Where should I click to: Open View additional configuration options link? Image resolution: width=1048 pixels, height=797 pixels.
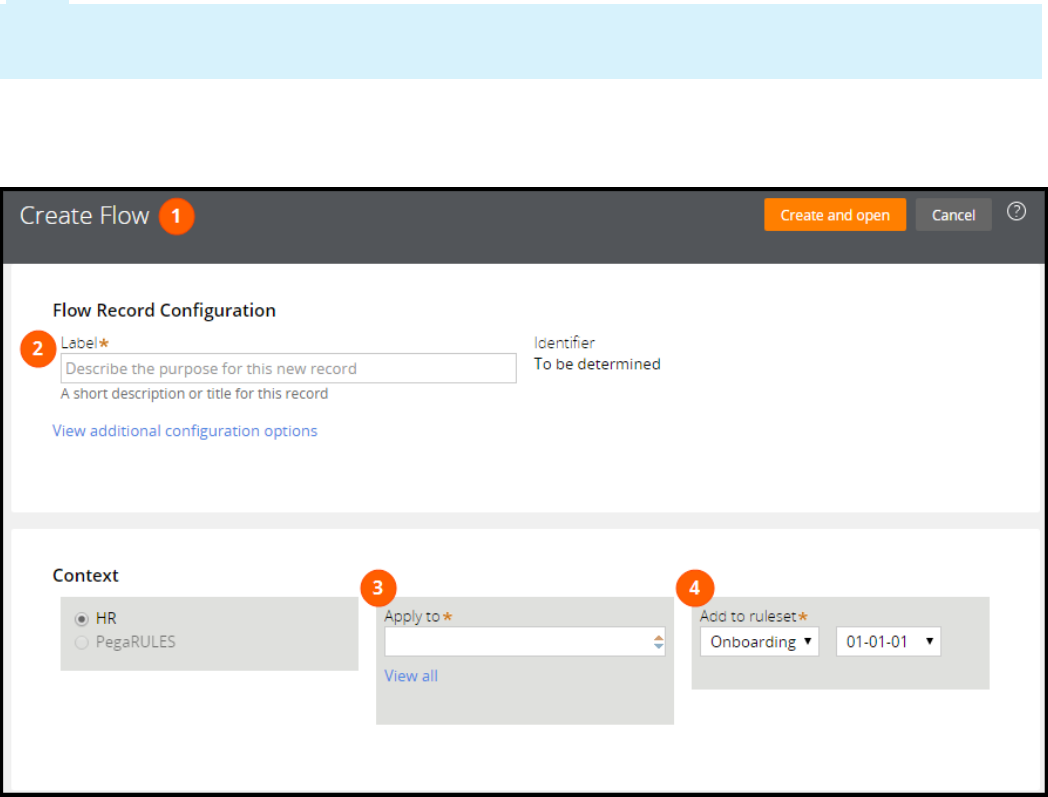tap(184, 431)
